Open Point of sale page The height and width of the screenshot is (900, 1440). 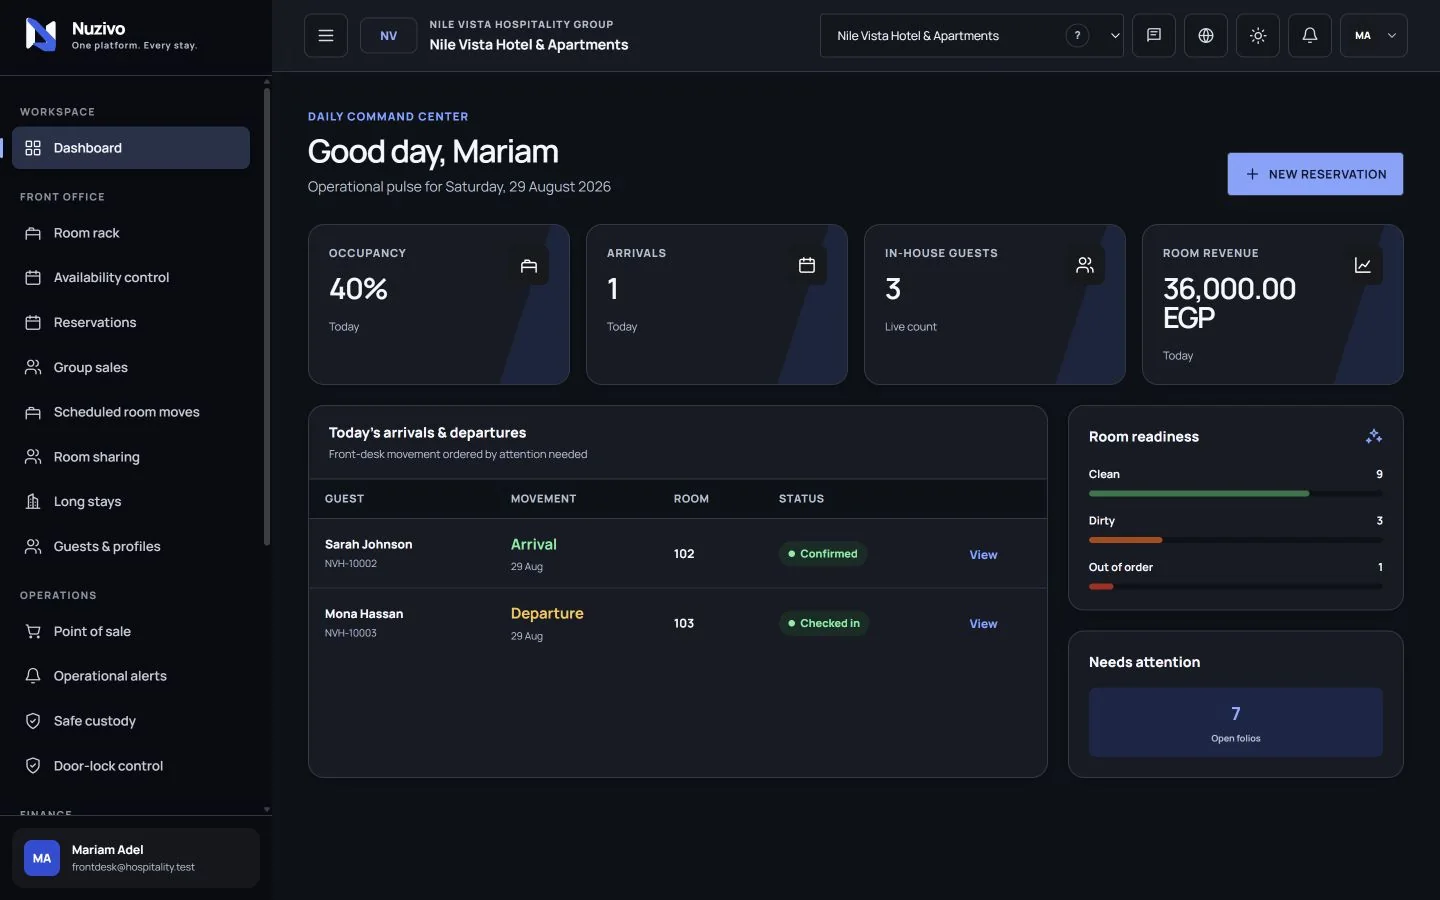(131, 632)
